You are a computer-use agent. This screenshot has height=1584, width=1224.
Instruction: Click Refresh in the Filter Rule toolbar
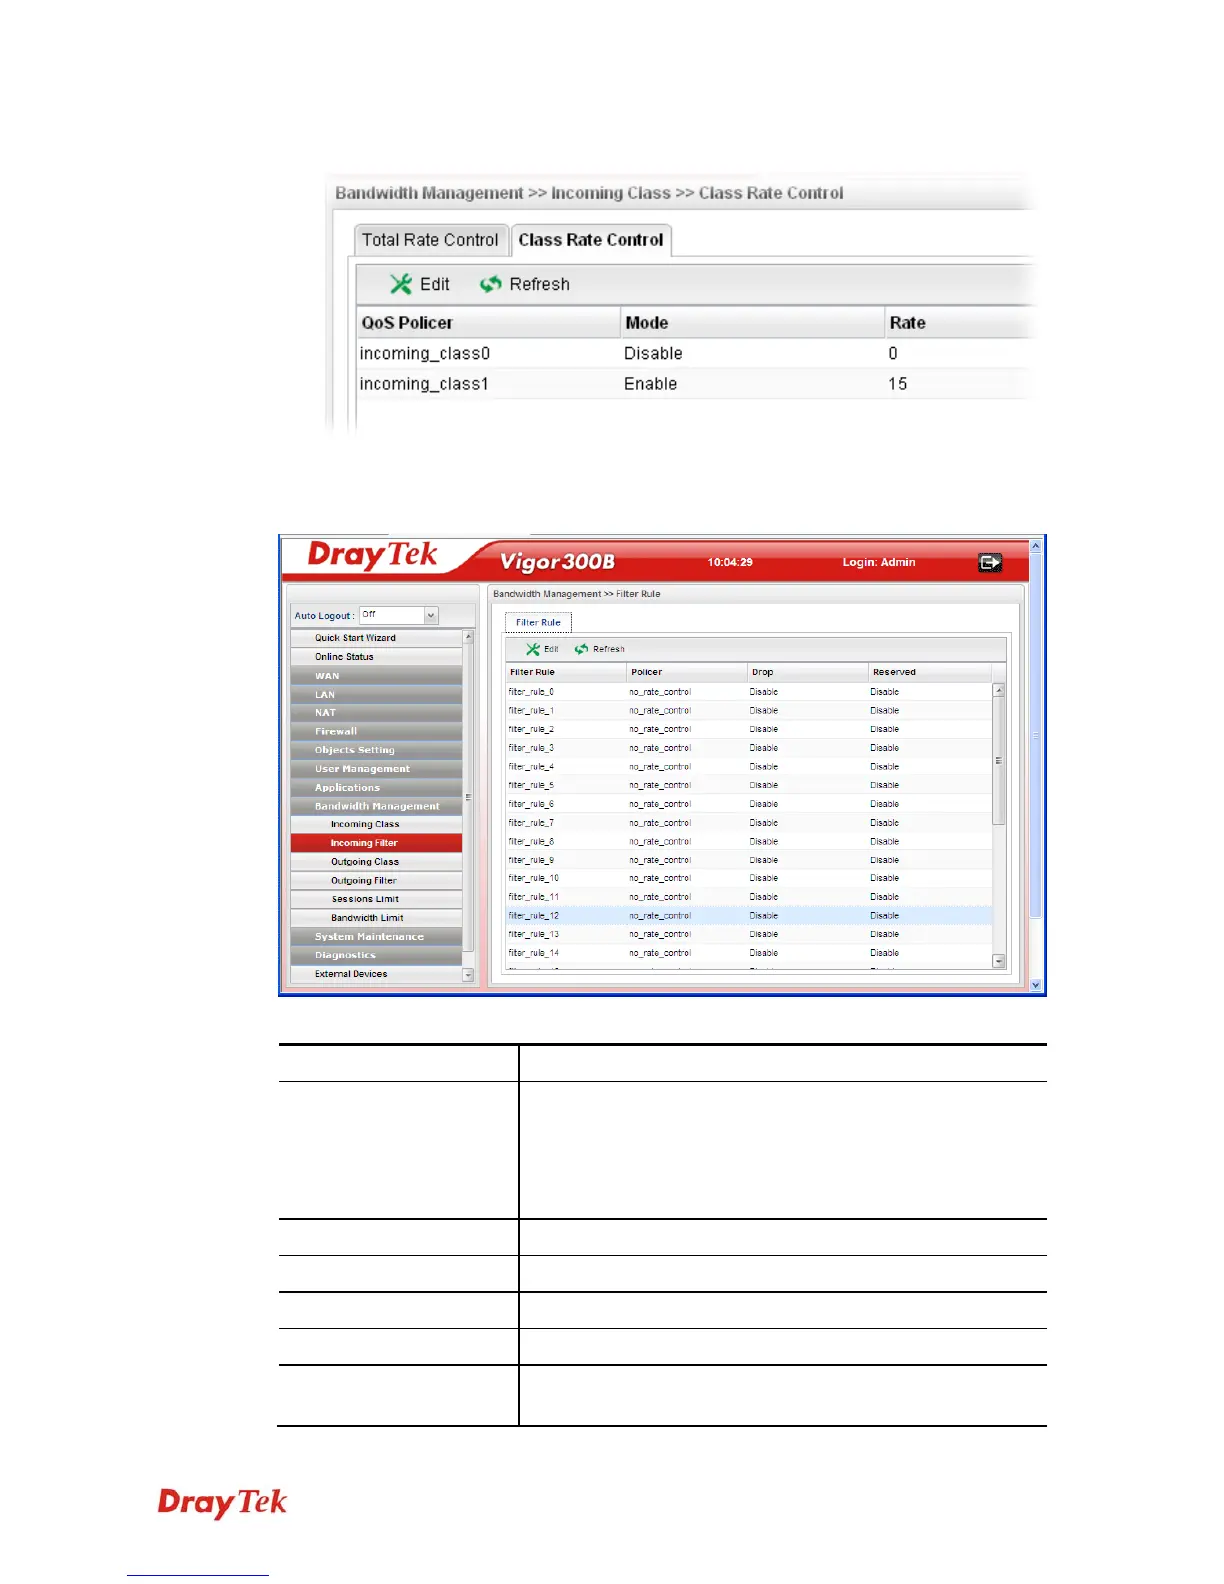pyautogui.click(x=600, y=649)
